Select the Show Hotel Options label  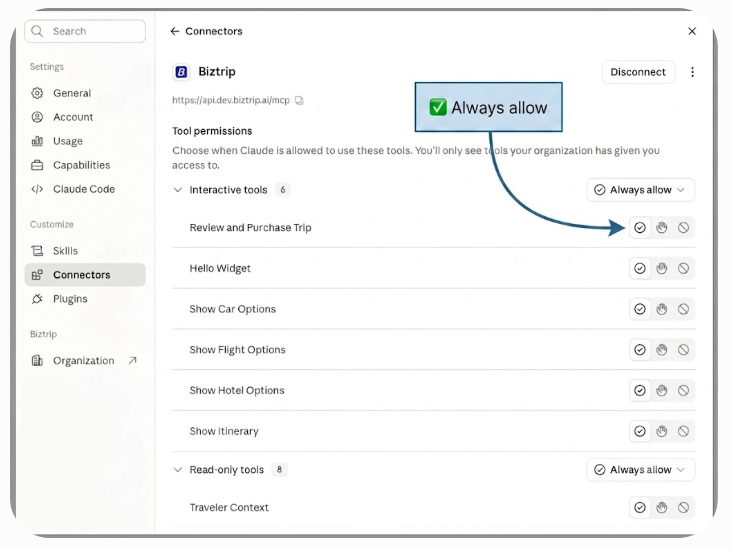(237, 390)
